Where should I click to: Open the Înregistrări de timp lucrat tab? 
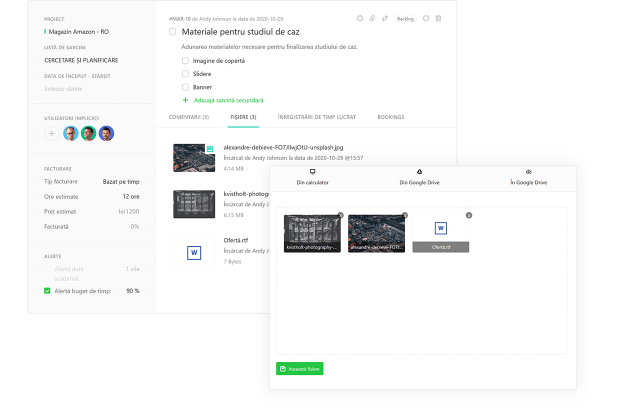click(317, 117)
